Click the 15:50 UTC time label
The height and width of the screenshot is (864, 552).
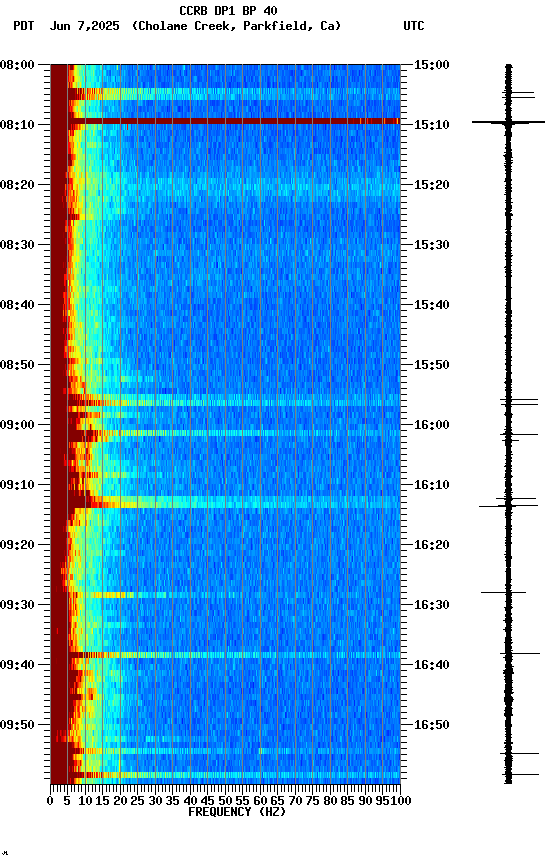tap(432, 365)
